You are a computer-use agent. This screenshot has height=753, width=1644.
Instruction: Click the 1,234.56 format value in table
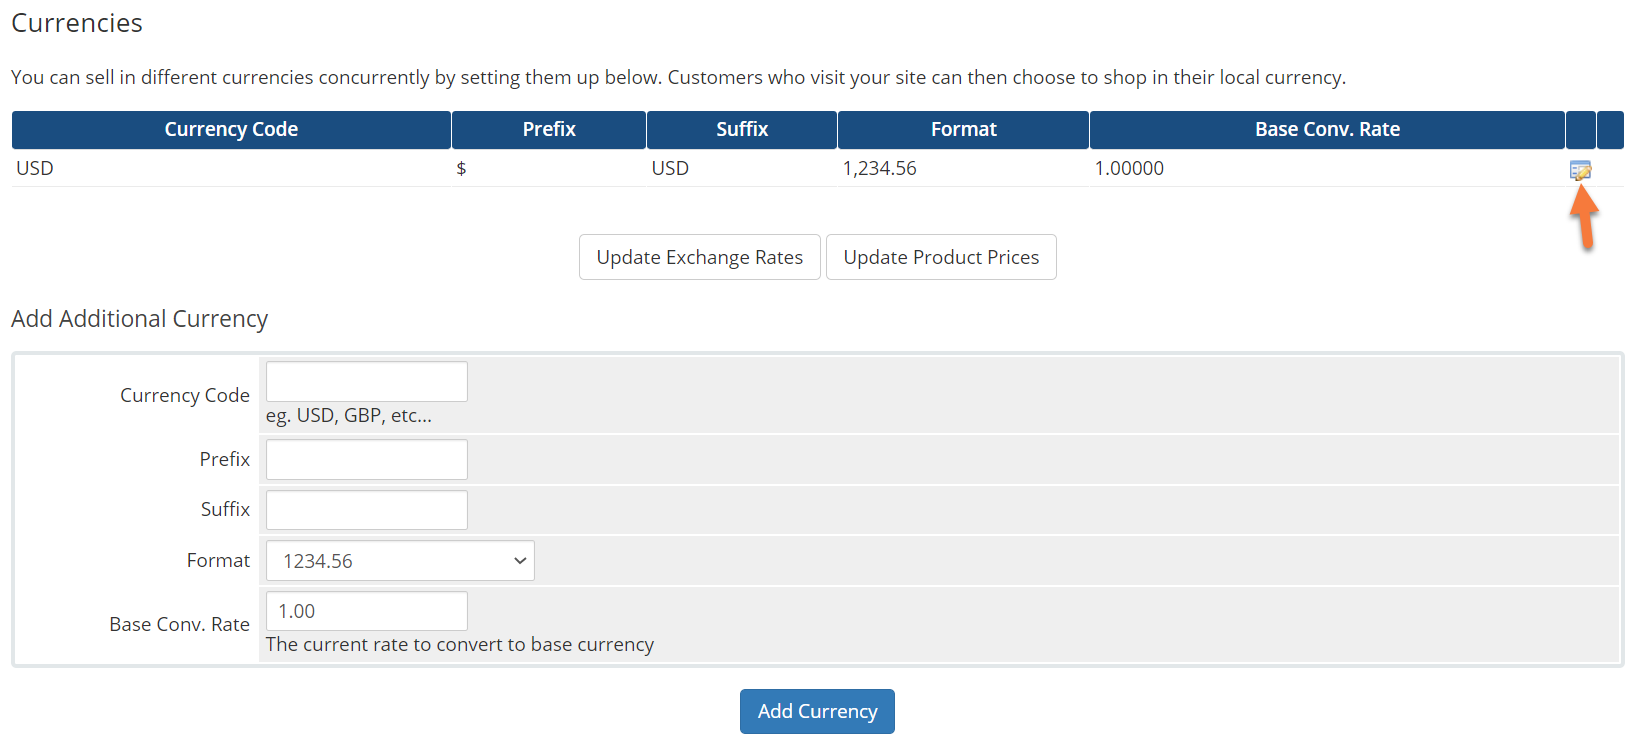[879, 168]
